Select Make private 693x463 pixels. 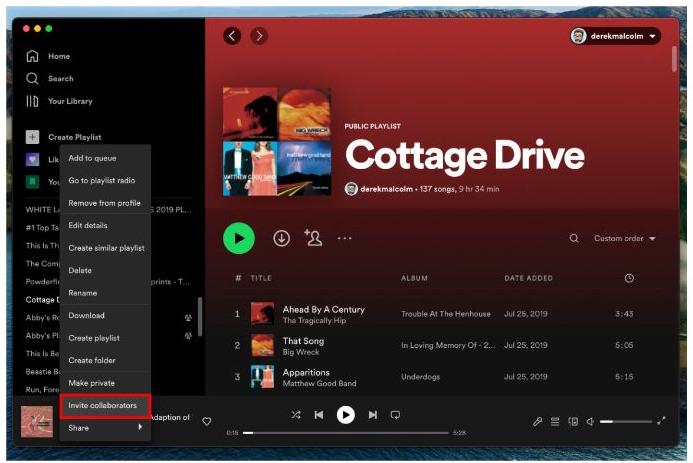(105, 383)
